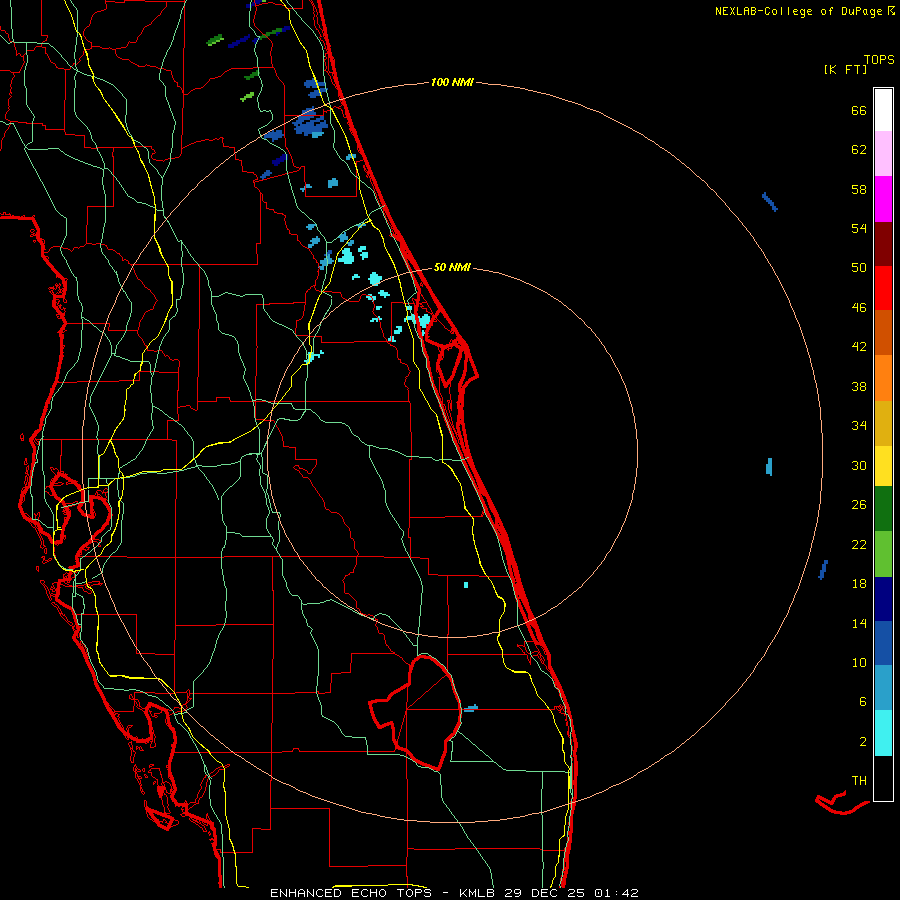The image size is (900, 900).
Task: Click the legend value '18'
Action: point(859,584)
